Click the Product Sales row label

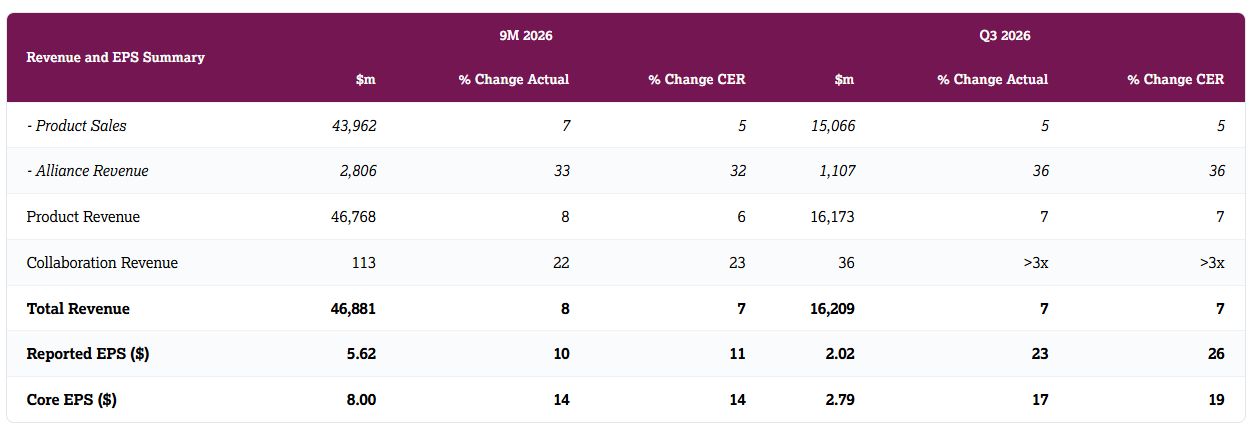pyautogui.click(x=76, y=125)
